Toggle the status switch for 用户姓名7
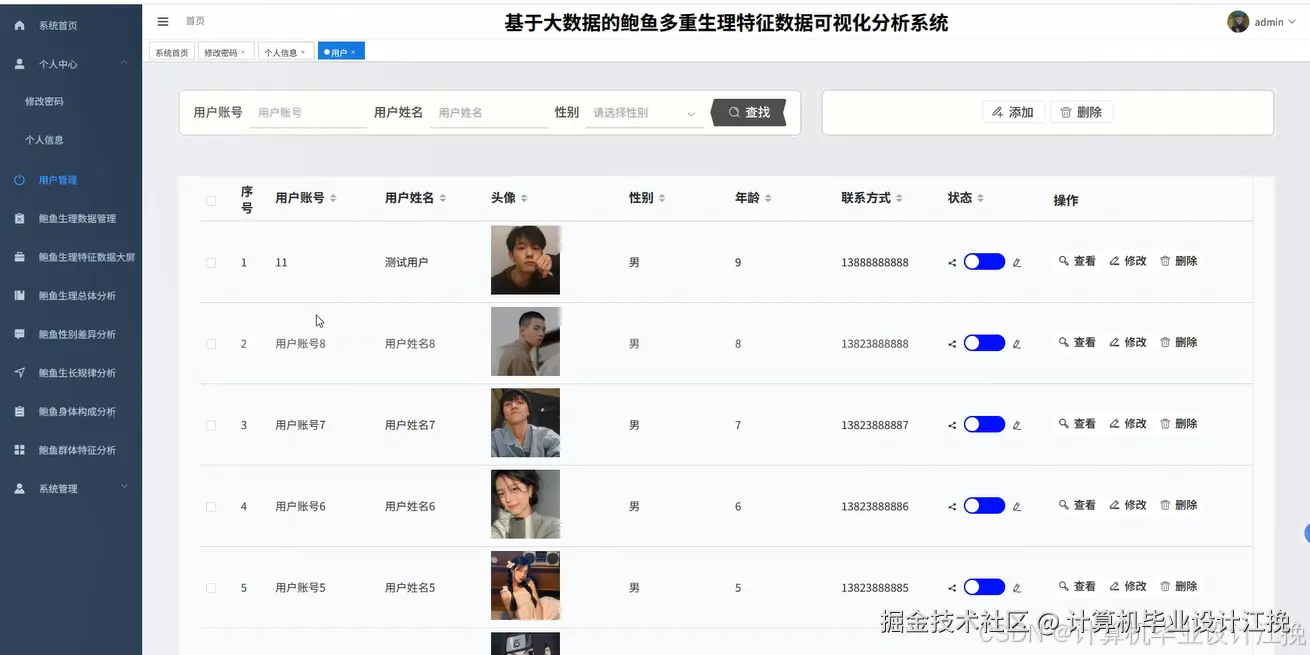 [984, 424]
